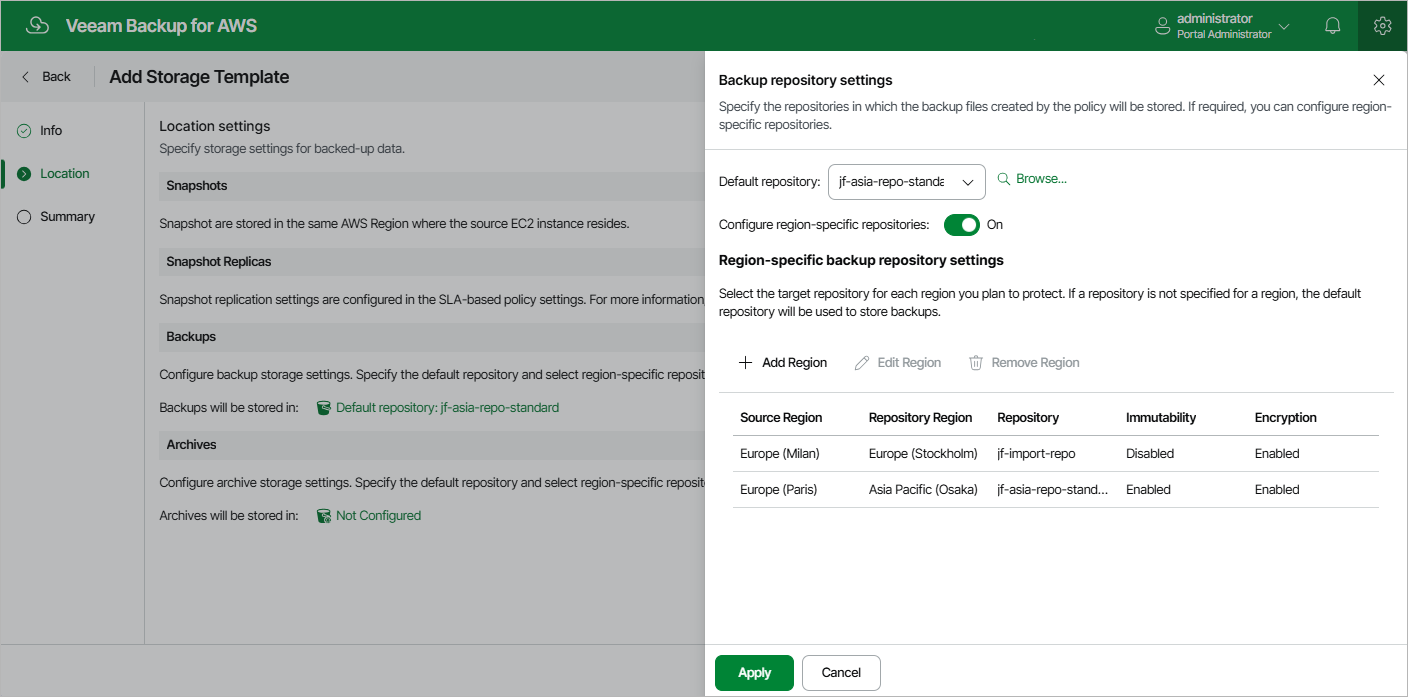This screenshot has height=697, width=1408.
Task: Close the Backup repository settings panel
Action: coord(1379,80)
